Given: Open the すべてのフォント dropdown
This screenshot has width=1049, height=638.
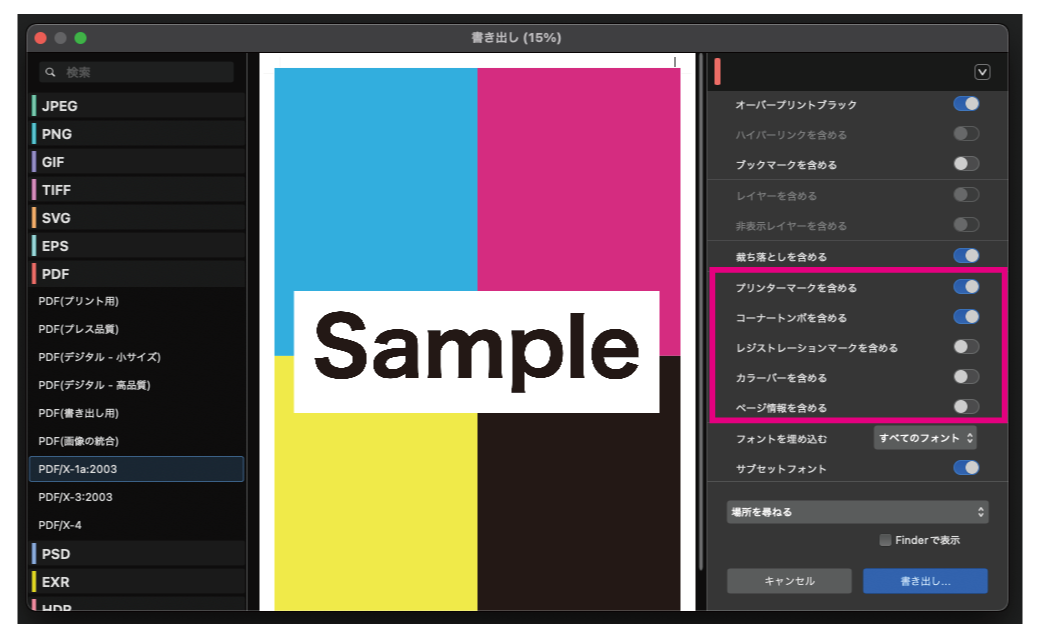Looking at the screenshot, I should 925,438.
